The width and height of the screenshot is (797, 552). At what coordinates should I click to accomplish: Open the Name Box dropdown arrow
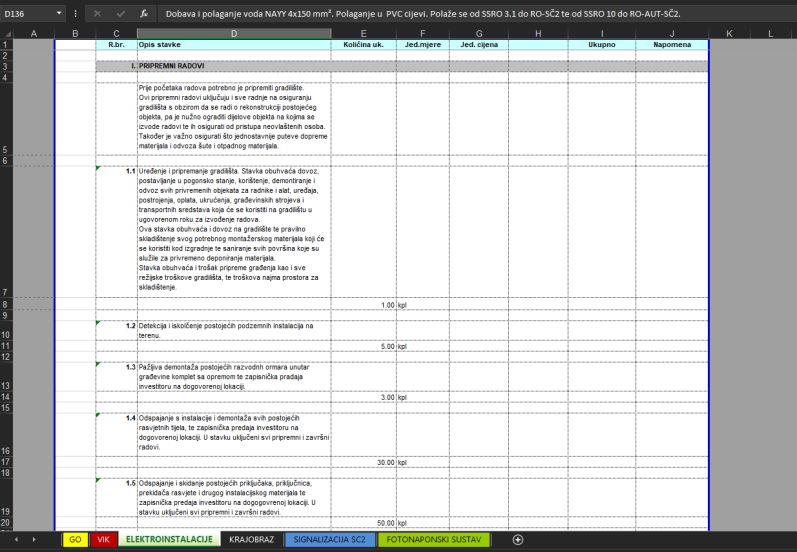click(61, 14)
